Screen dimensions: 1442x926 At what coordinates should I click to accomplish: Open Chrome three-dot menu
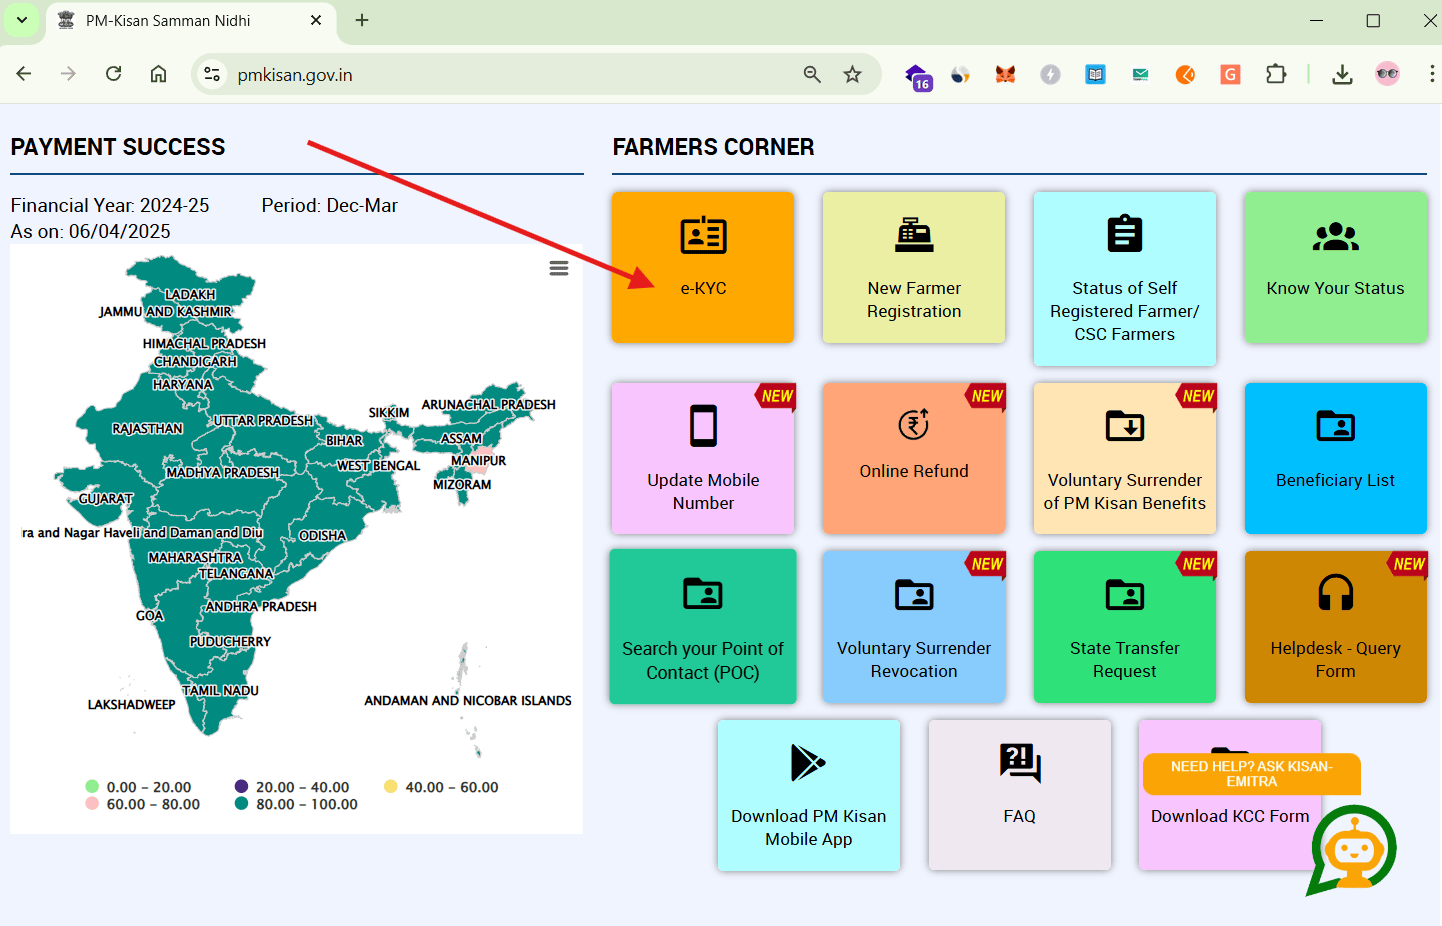[x=1431, y=74]
